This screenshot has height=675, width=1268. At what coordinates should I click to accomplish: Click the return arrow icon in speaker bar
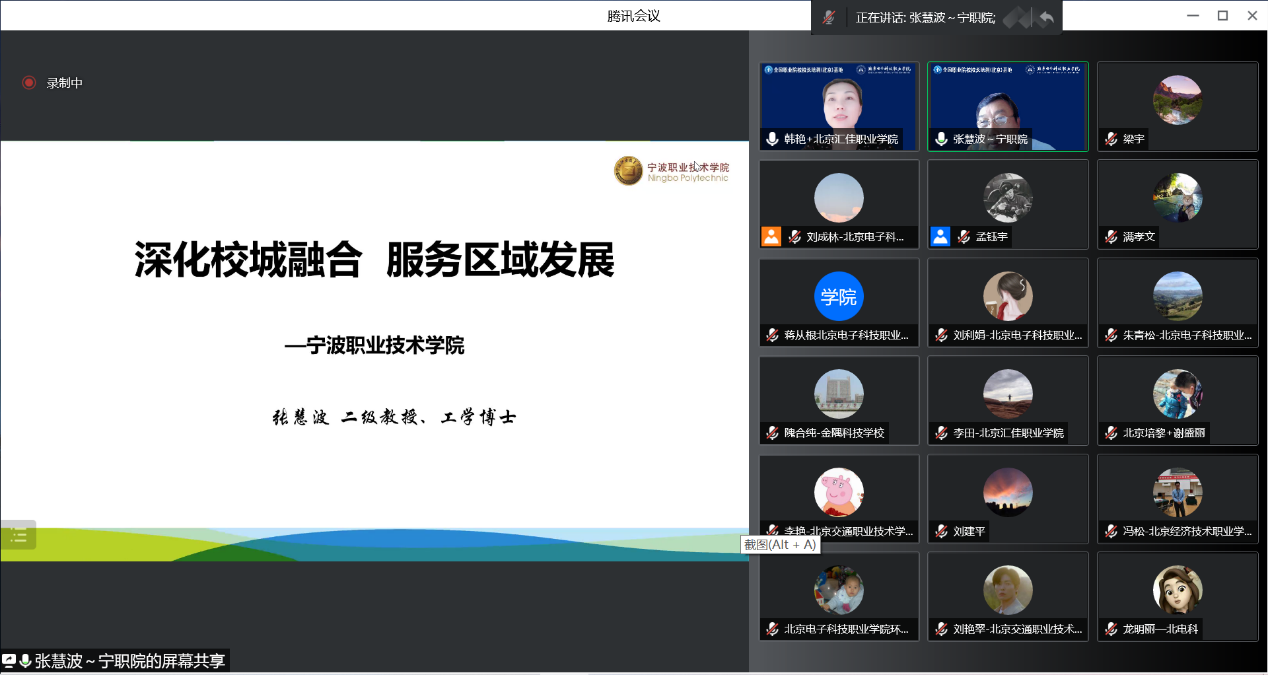click(x=1046, y=17)
